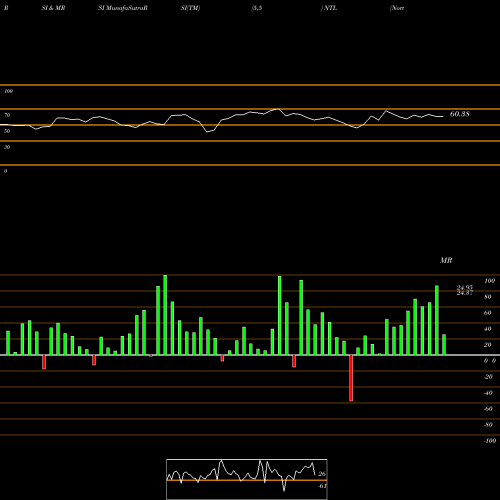The width and height of the screenshot is (500, 500).
Task: Click the 'SI(TM)' header label
Action: tap(190, 8)
